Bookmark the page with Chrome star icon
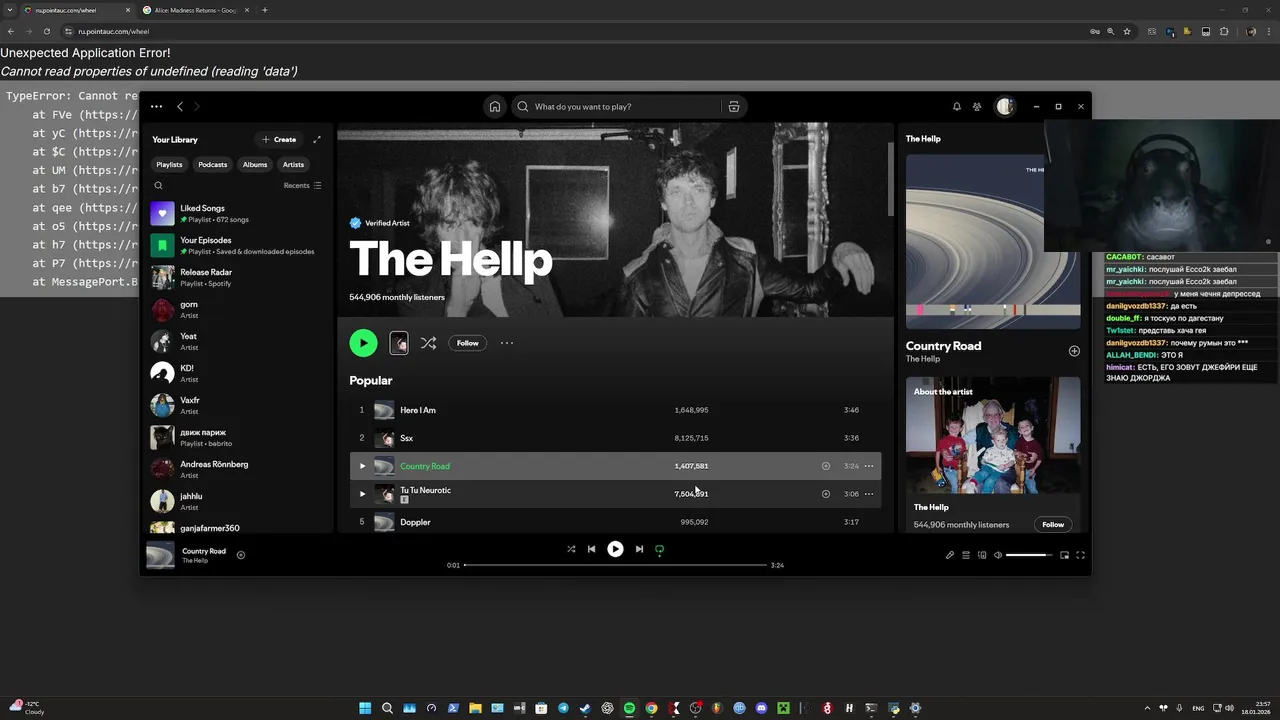 tap(1127, 31)
